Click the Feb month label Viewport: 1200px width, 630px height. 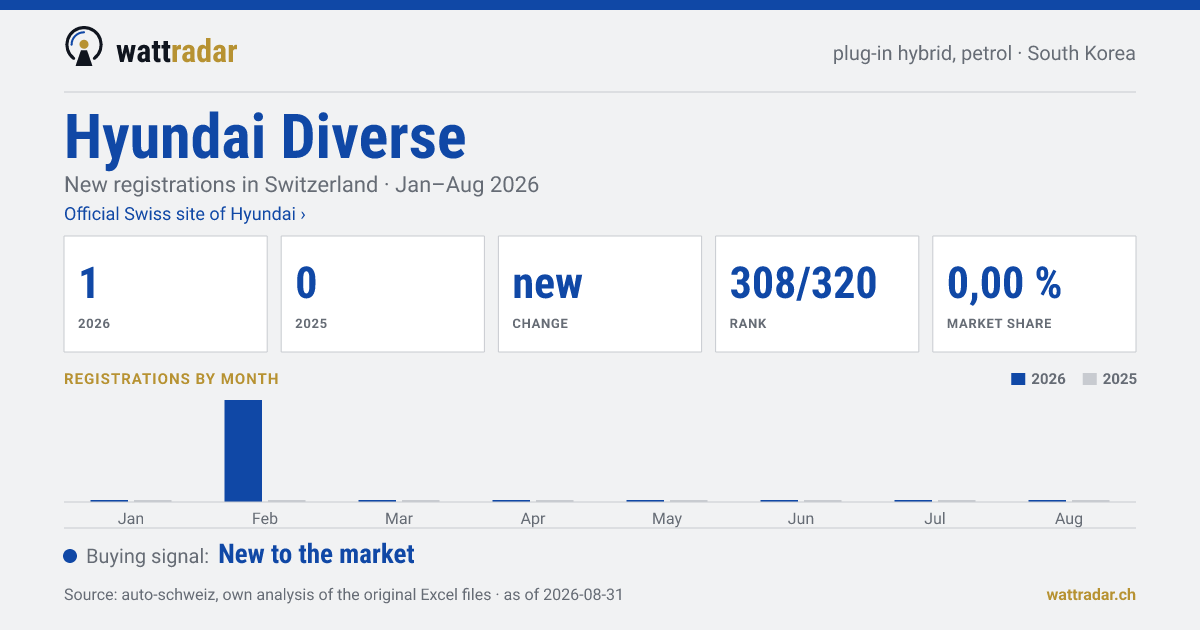[265, 518]
